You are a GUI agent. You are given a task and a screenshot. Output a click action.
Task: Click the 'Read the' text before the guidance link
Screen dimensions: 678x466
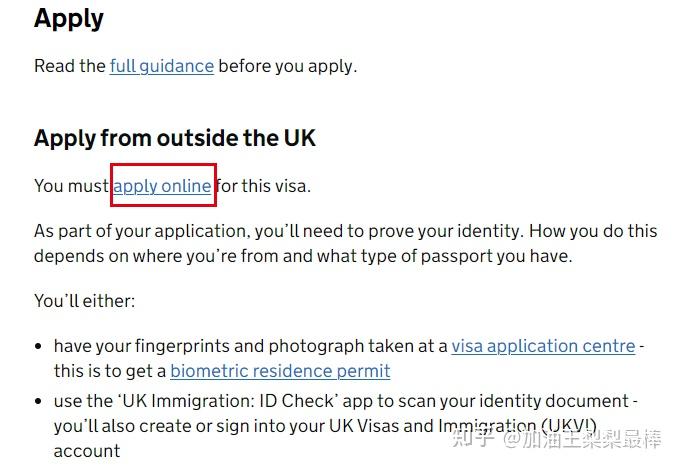tap(69, 66)
